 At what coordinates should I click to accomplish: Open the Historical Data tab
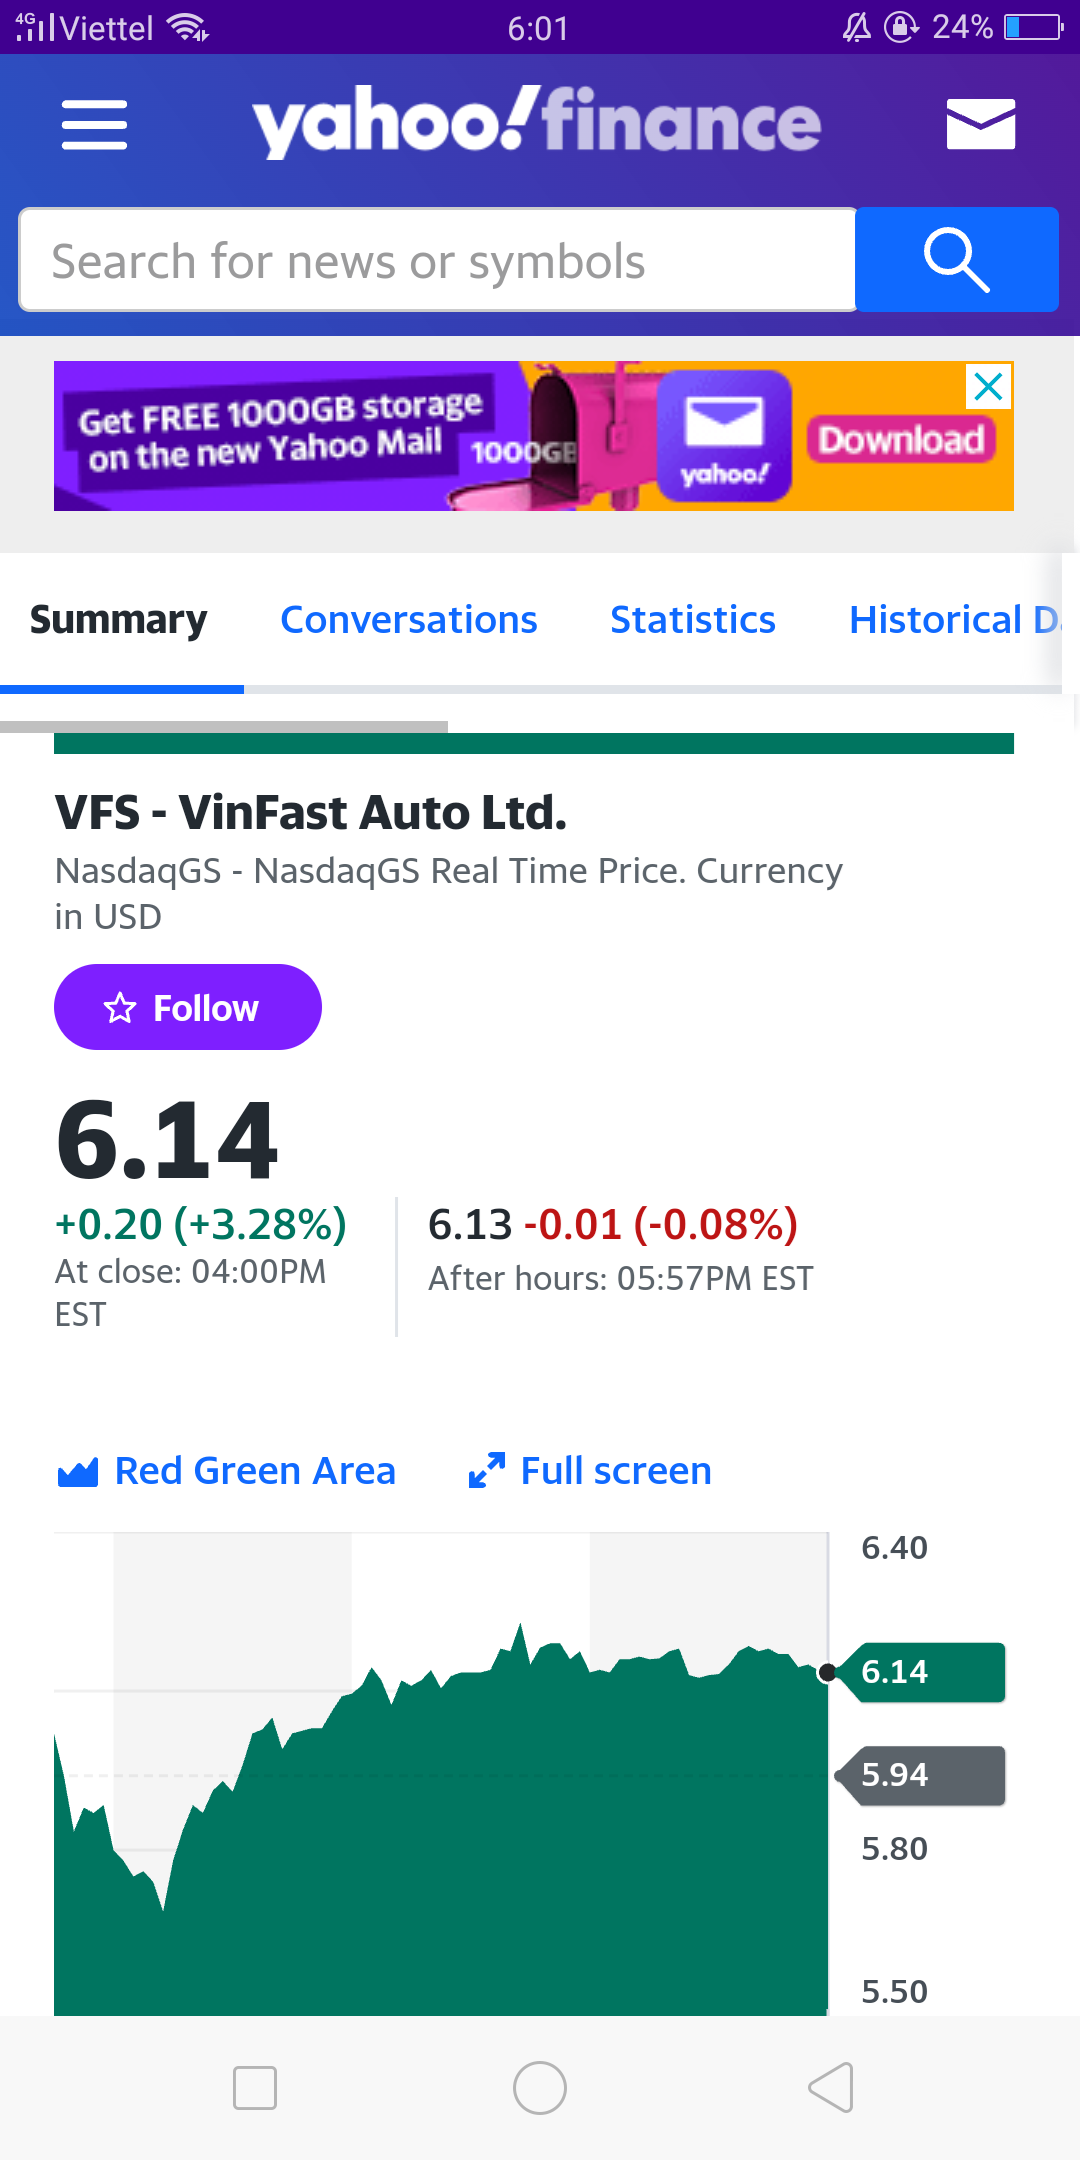952,620
